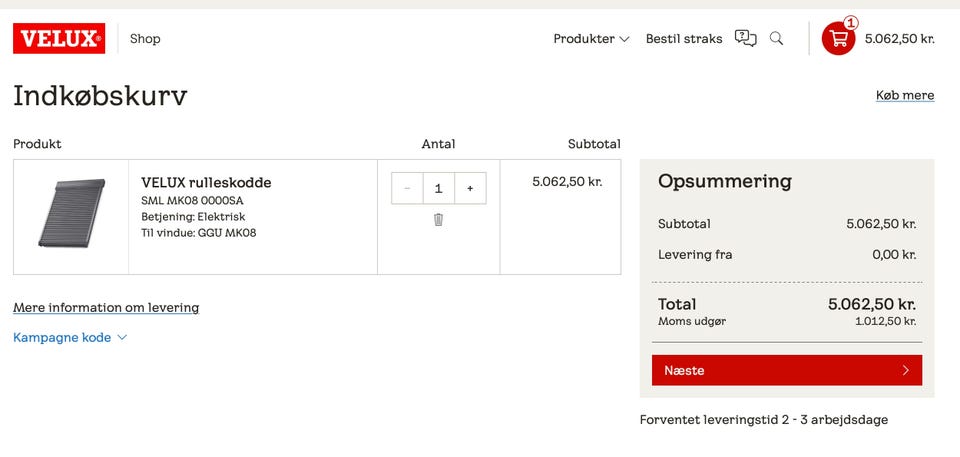Select Til vindue: GGU MK08 text

click(198, 233)
